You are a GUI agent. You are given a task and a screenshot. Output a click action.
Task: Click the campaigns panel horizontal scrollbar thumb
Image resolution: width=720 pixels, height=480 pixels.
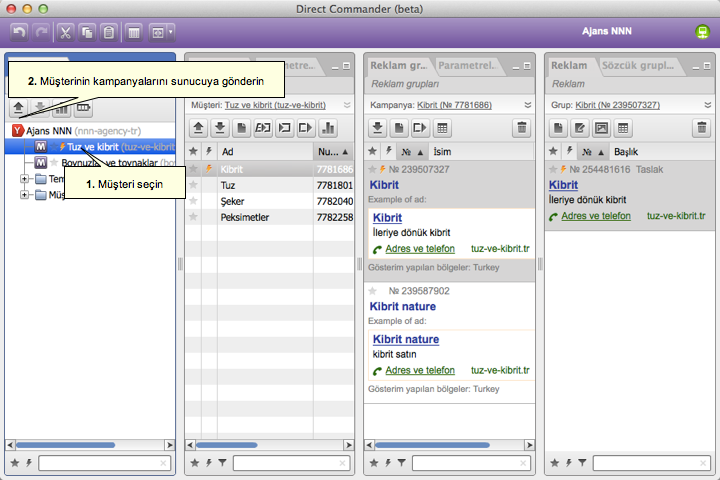[x=227, y=445]
